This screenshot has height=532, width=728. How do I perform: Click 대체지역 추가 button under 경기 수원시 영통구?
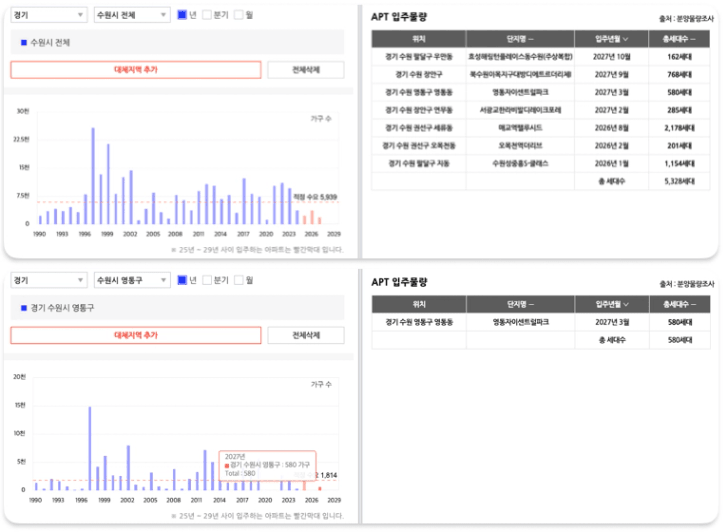click(x=136, y=335)
